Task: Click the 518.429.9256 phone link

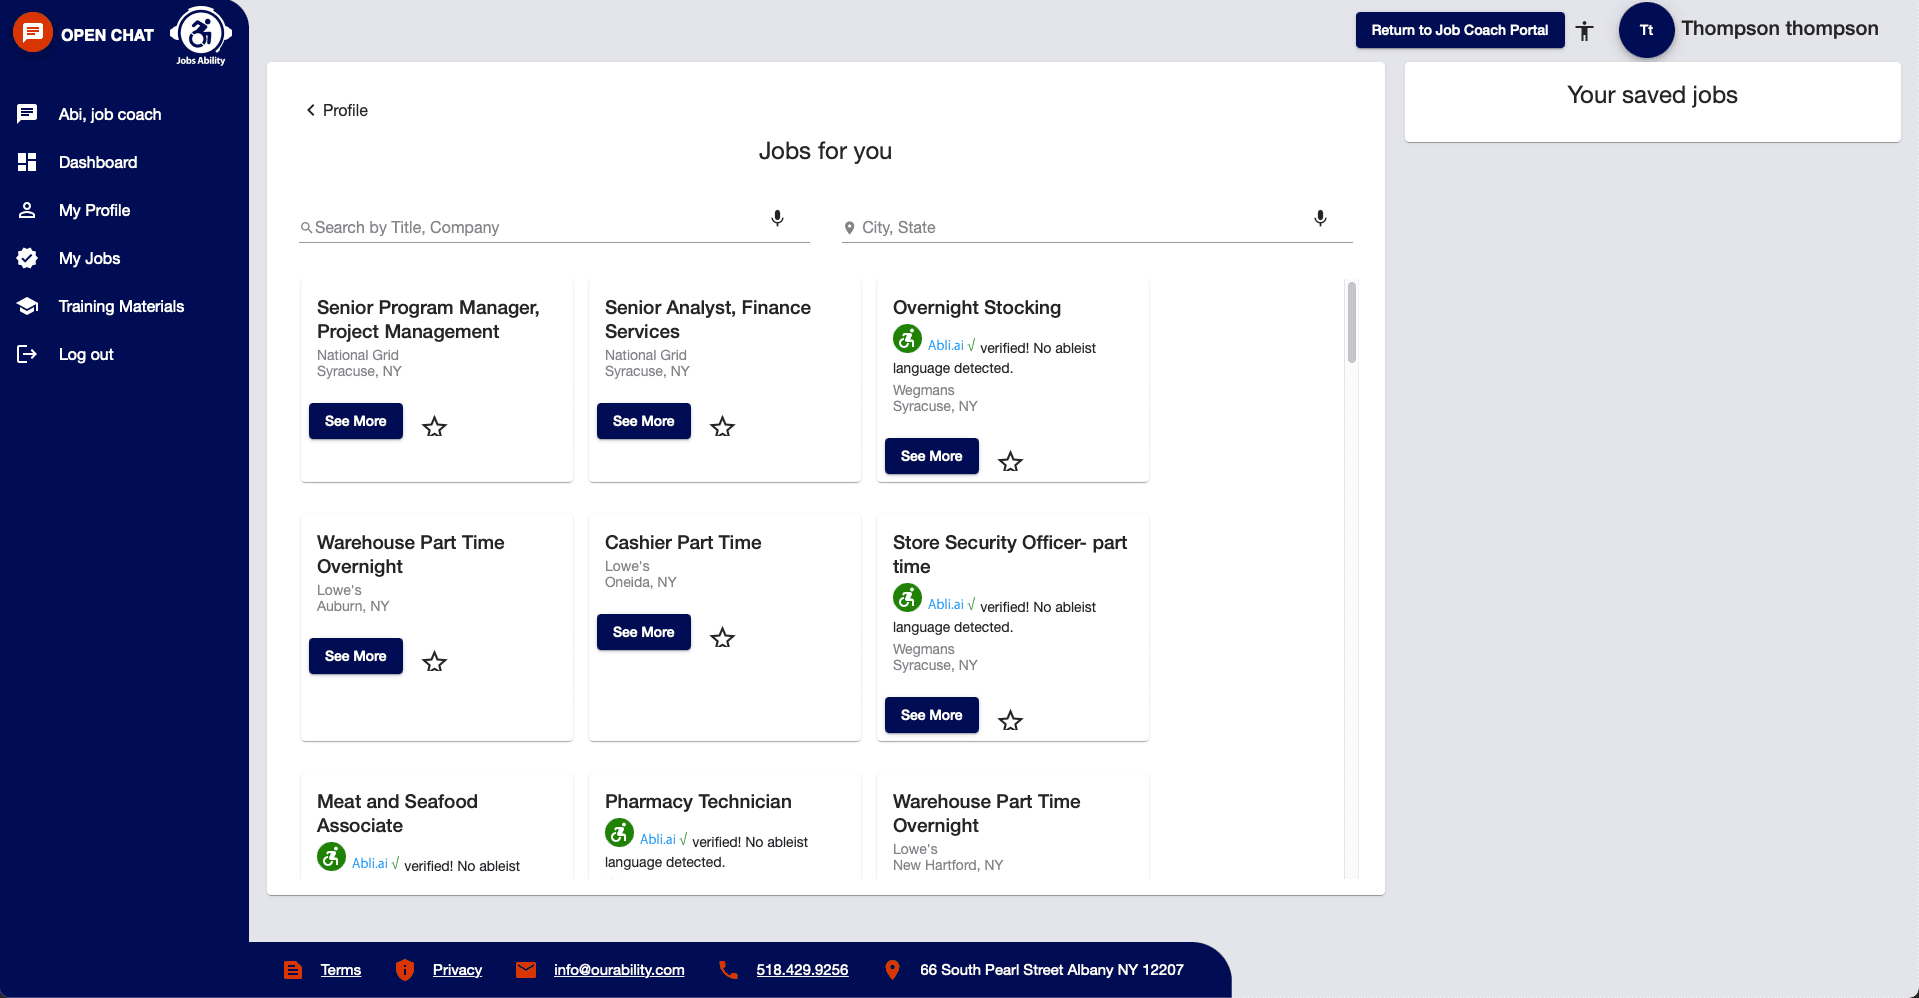Action: pyautogui.click(x=802, y=970)
